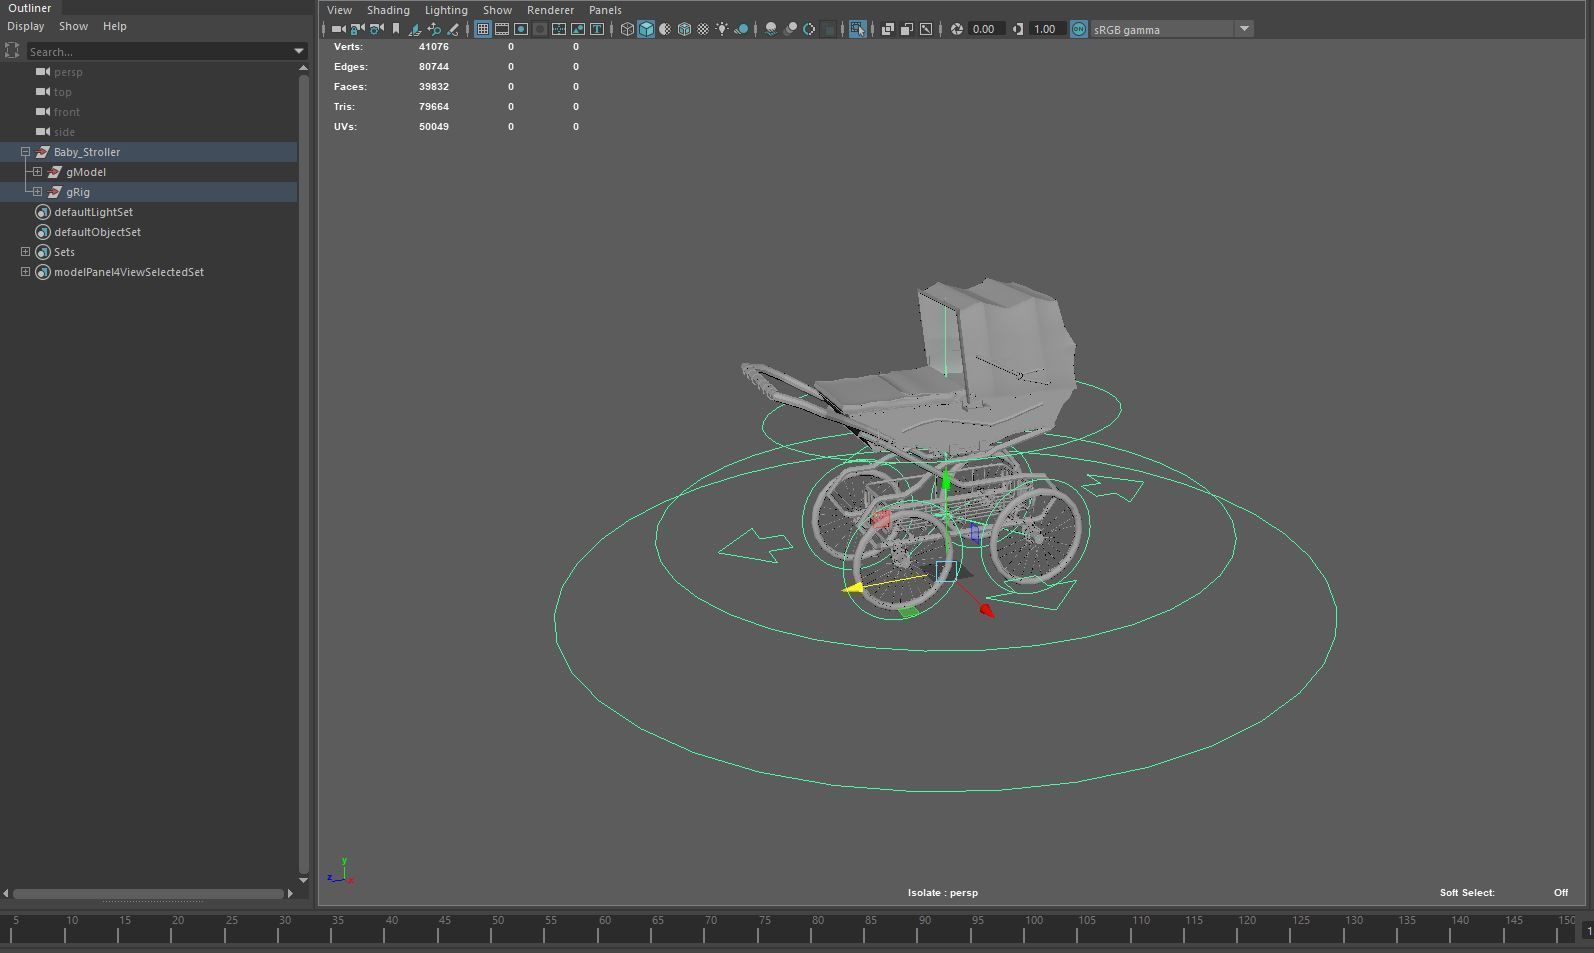Click the defaultLightSet set icon
Viewport: 1594px width, 953px height.
[x=43, y=212]
